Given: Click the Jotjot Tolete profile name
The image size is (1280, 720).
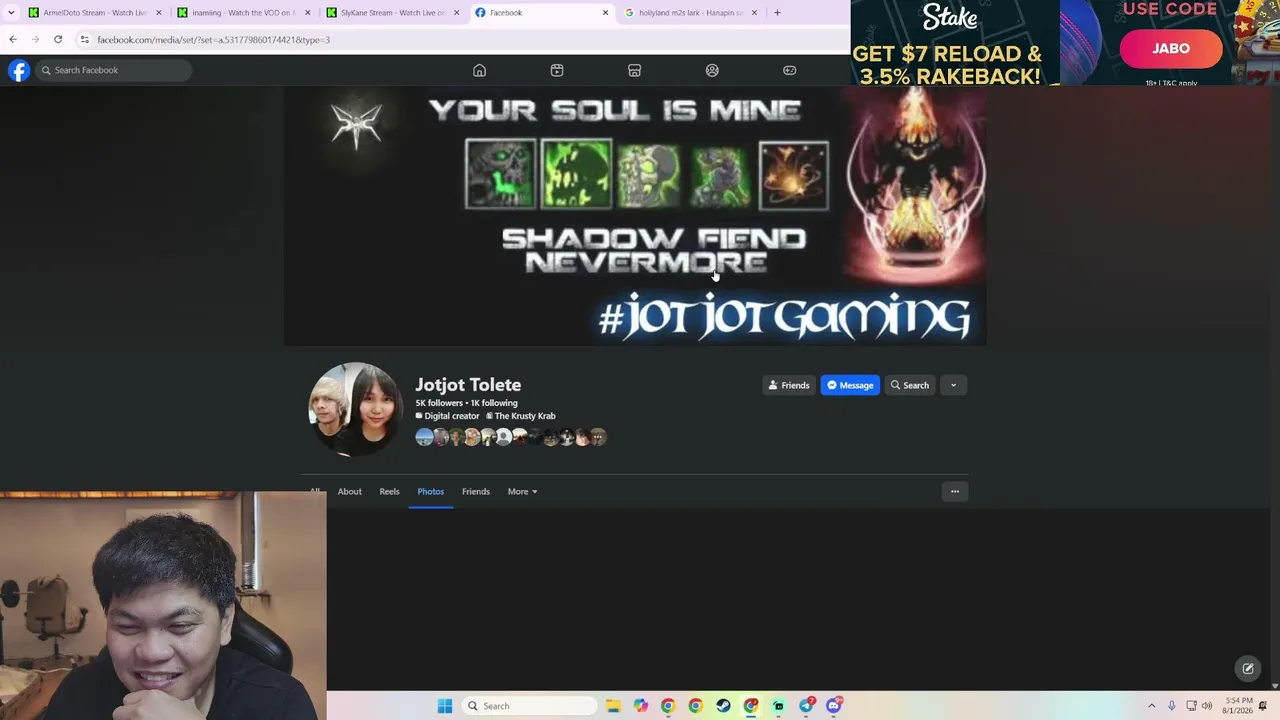Looking at the screenshot, I should click(468, 385).
